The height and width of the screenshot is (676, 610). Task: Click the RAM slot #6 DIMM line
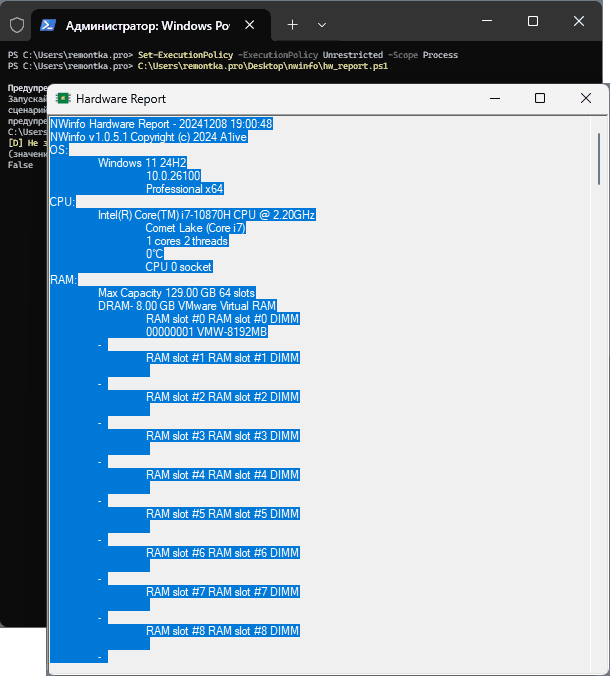(x=222, y=553)
